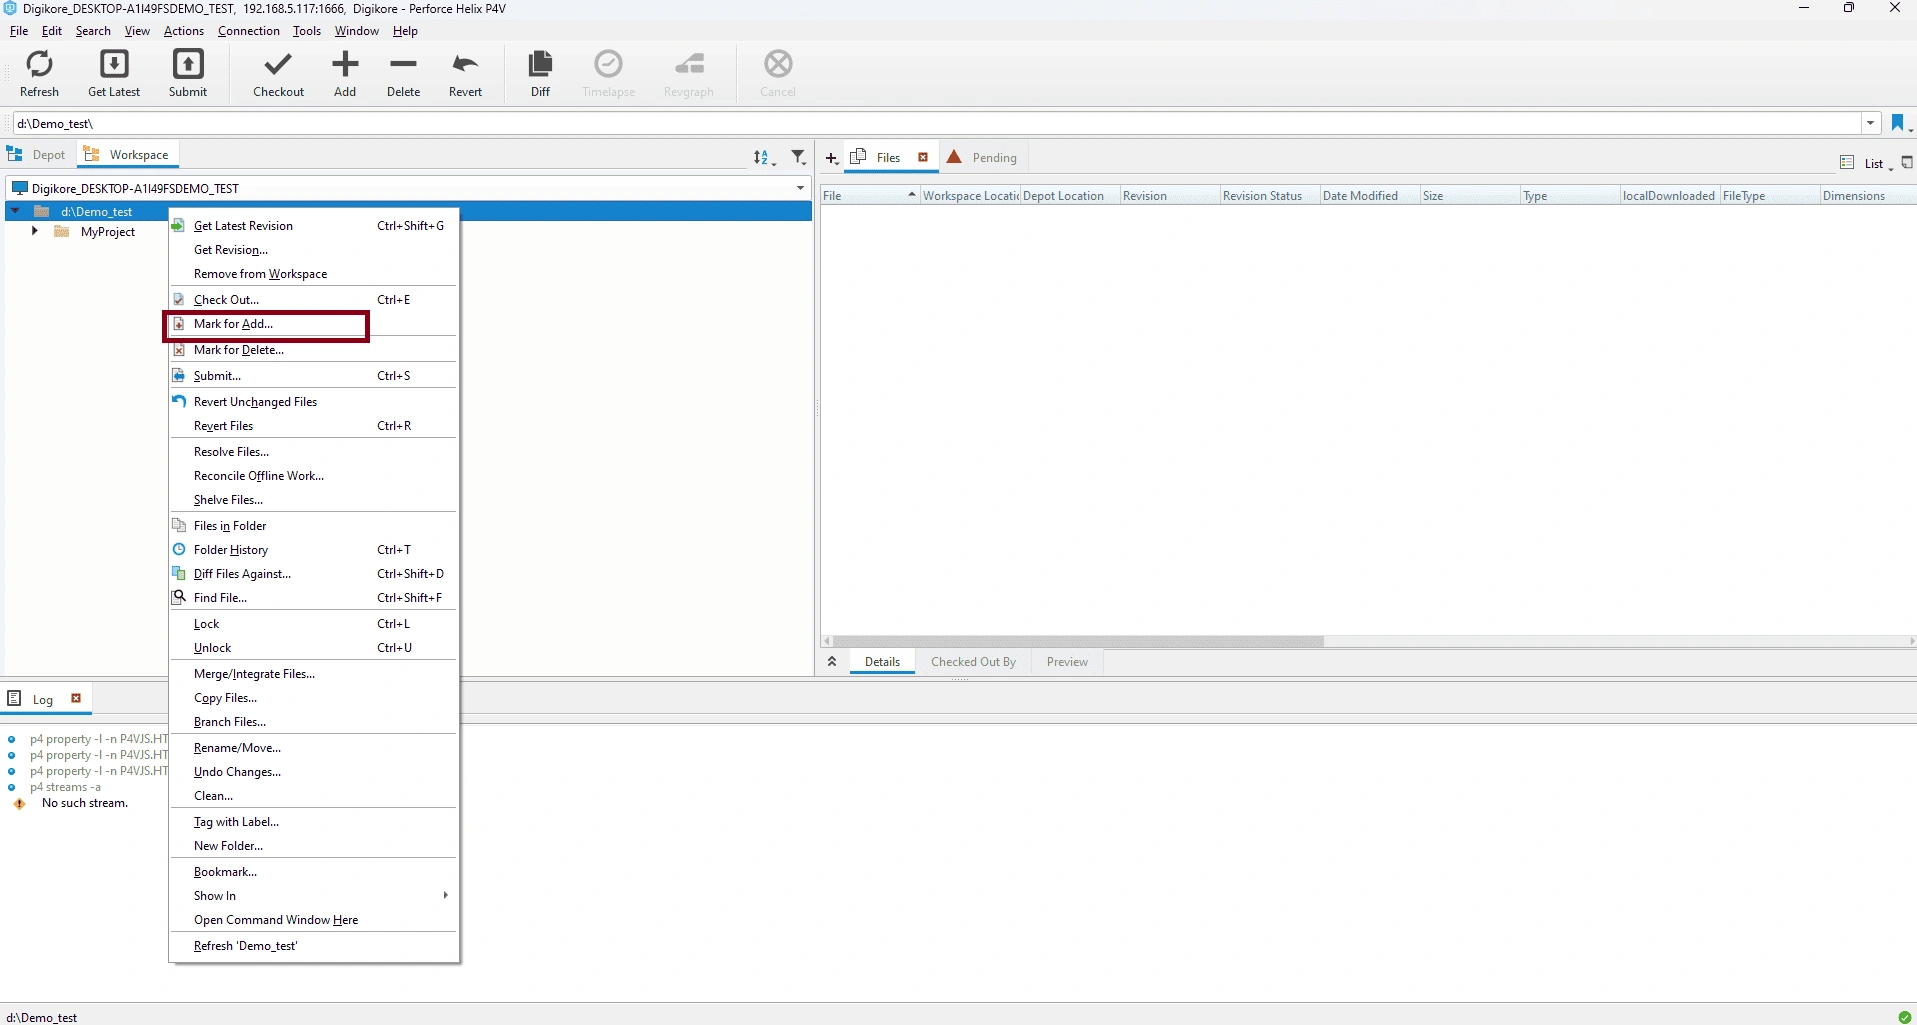Viewport: 1917px width, 1025px height.
Task: Click the 'No such stream.' log entry
Action: pos(85,803)
